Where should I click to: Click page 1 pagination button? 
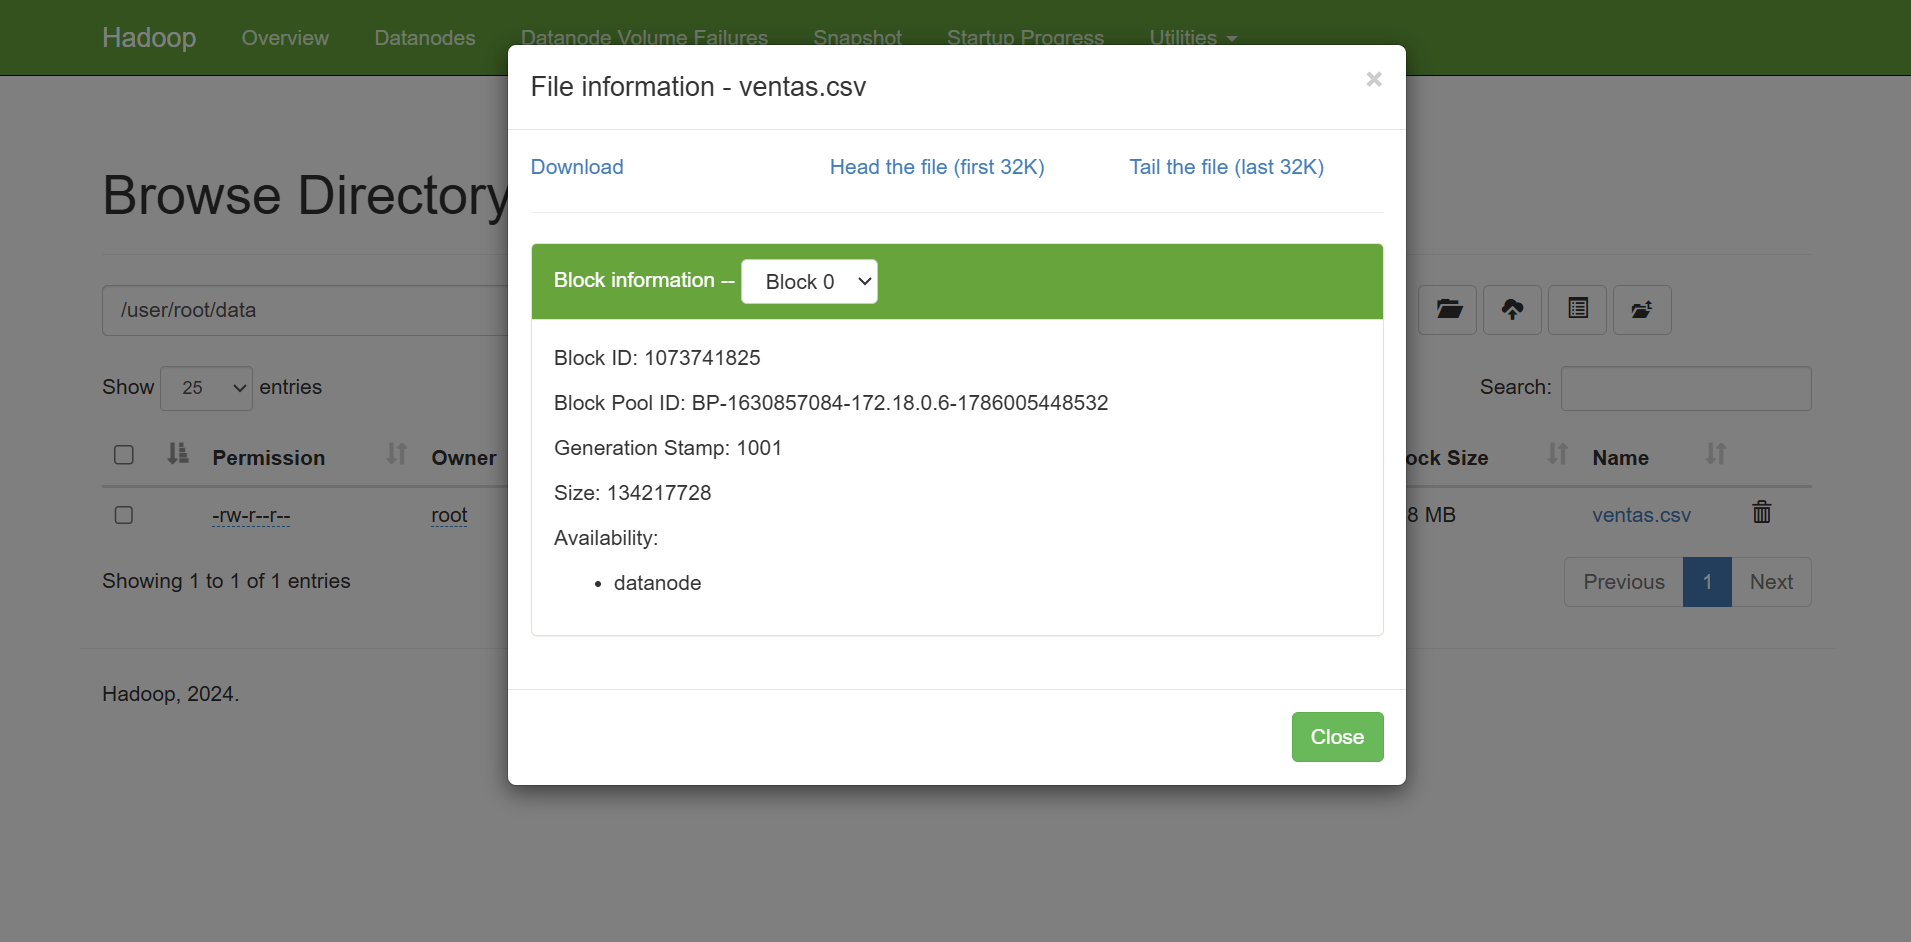click(x=1707, y=582)
